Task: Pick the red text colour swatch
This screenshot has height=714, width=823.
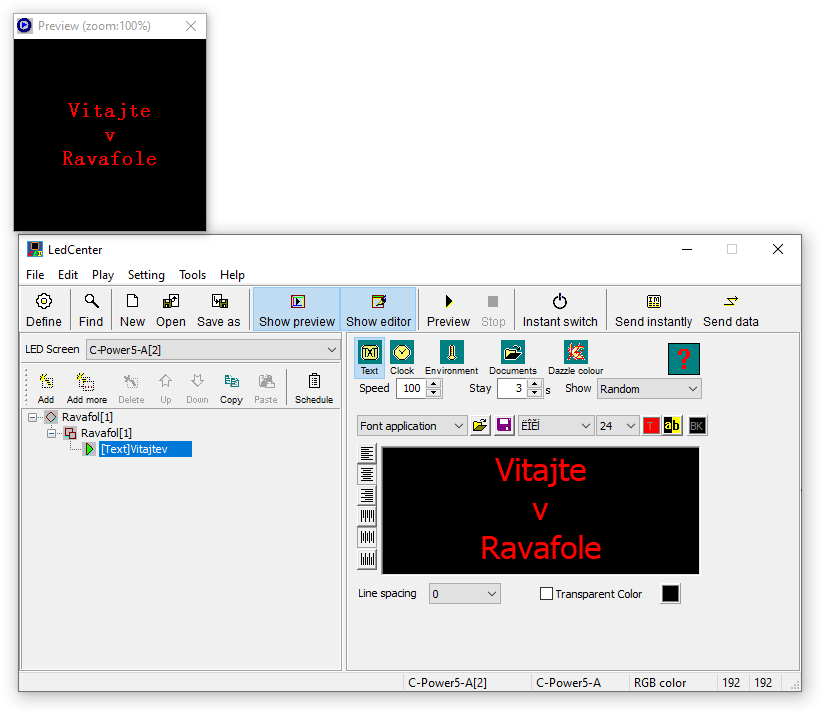Action: pos(651,426)
